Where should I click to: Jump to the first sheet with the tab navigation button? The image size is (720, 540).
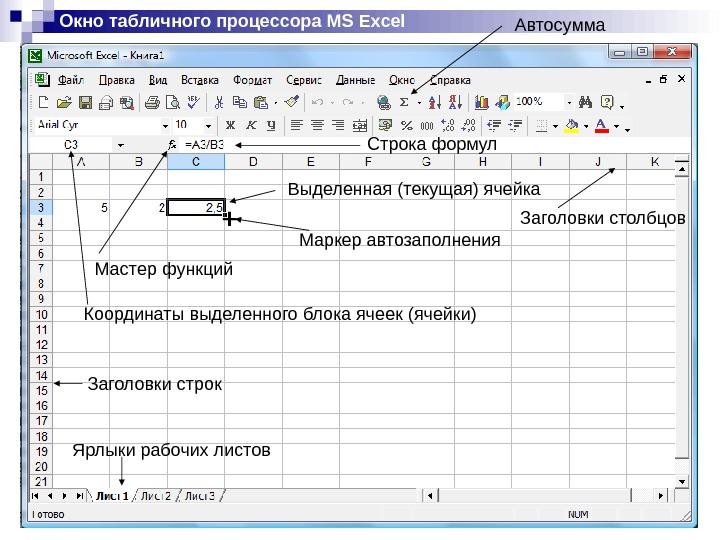[35, 496]
